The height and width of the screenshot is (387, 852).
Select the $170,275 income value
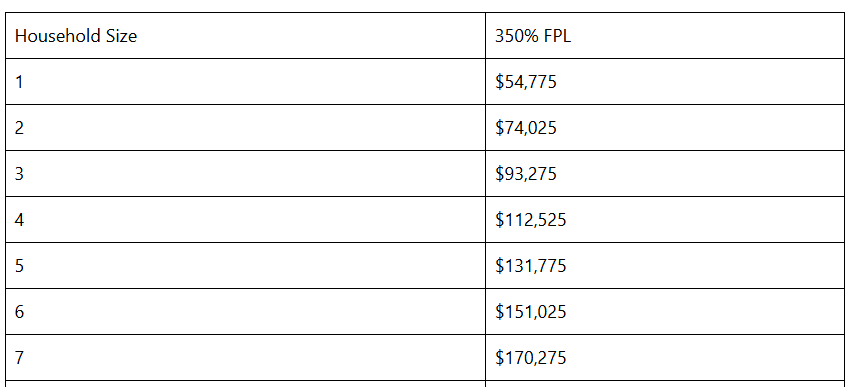[x=530, y=358]
